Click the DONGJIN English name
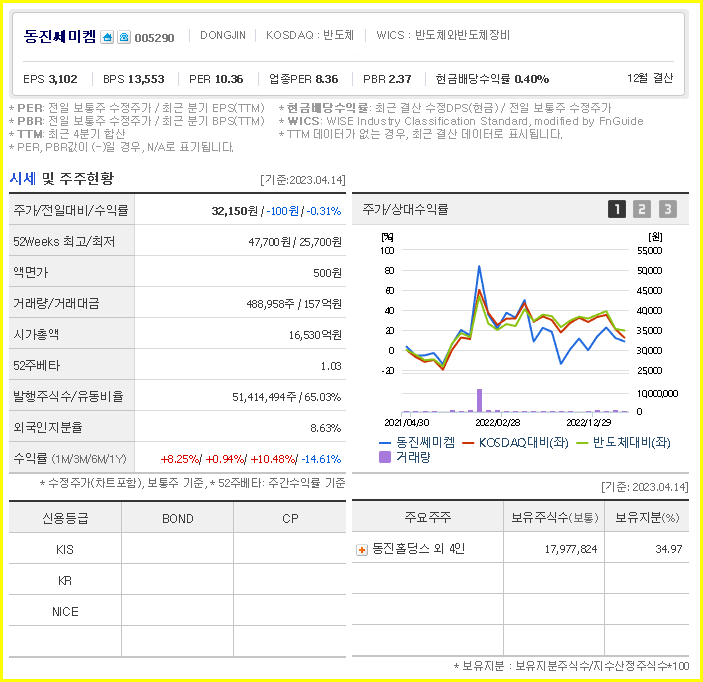 point(223,35)
